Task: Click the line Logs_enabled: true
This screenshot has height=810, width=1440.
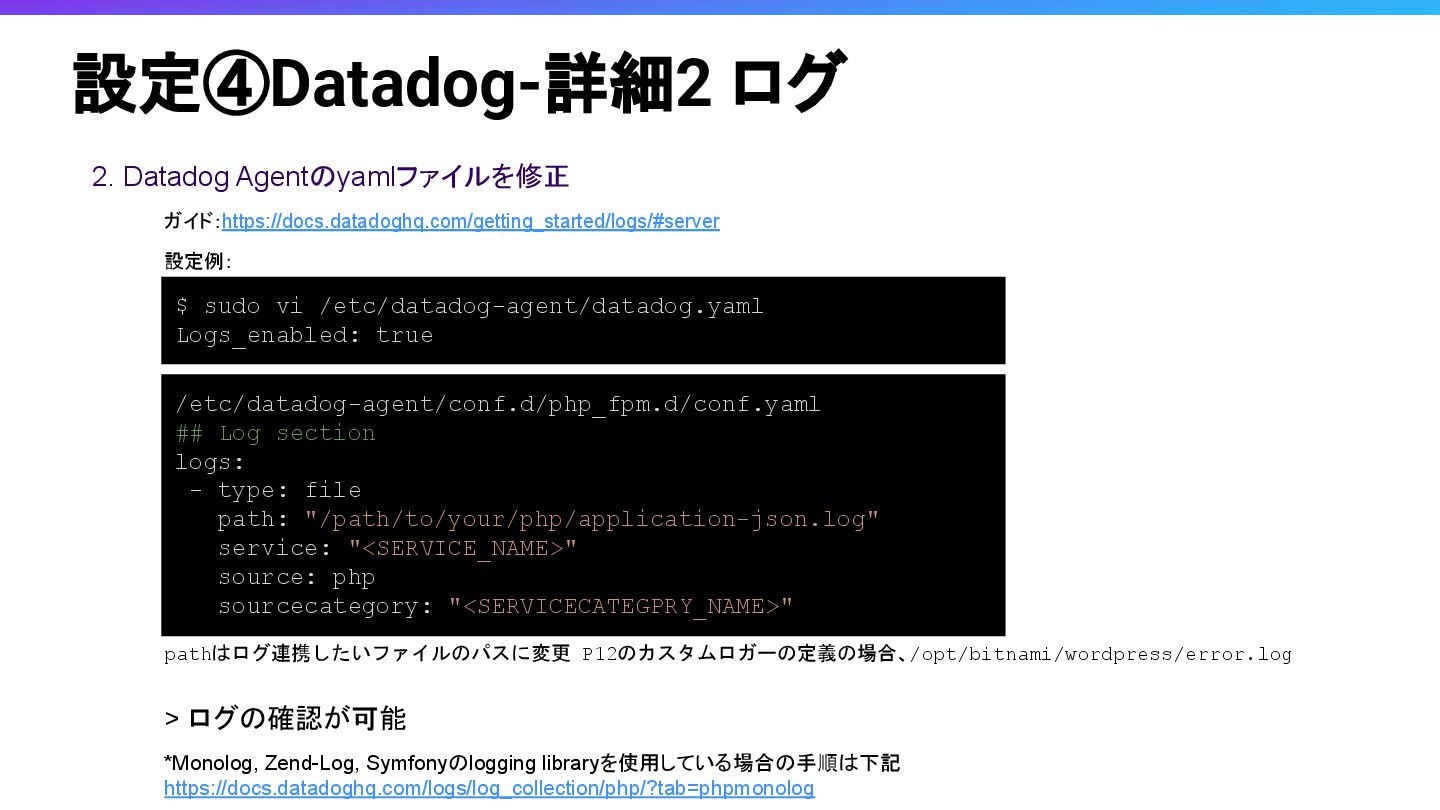Action: [305, 335]
